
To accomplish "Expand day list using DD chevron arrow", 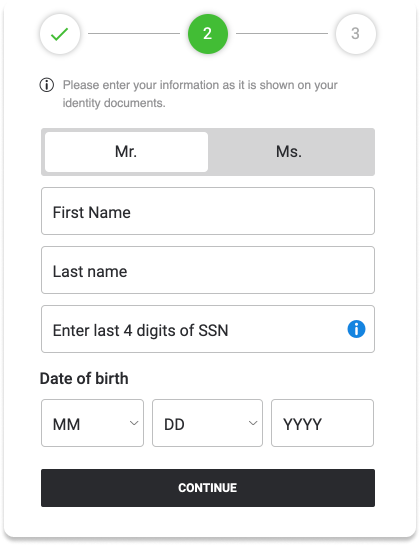I will pos(253,423).
